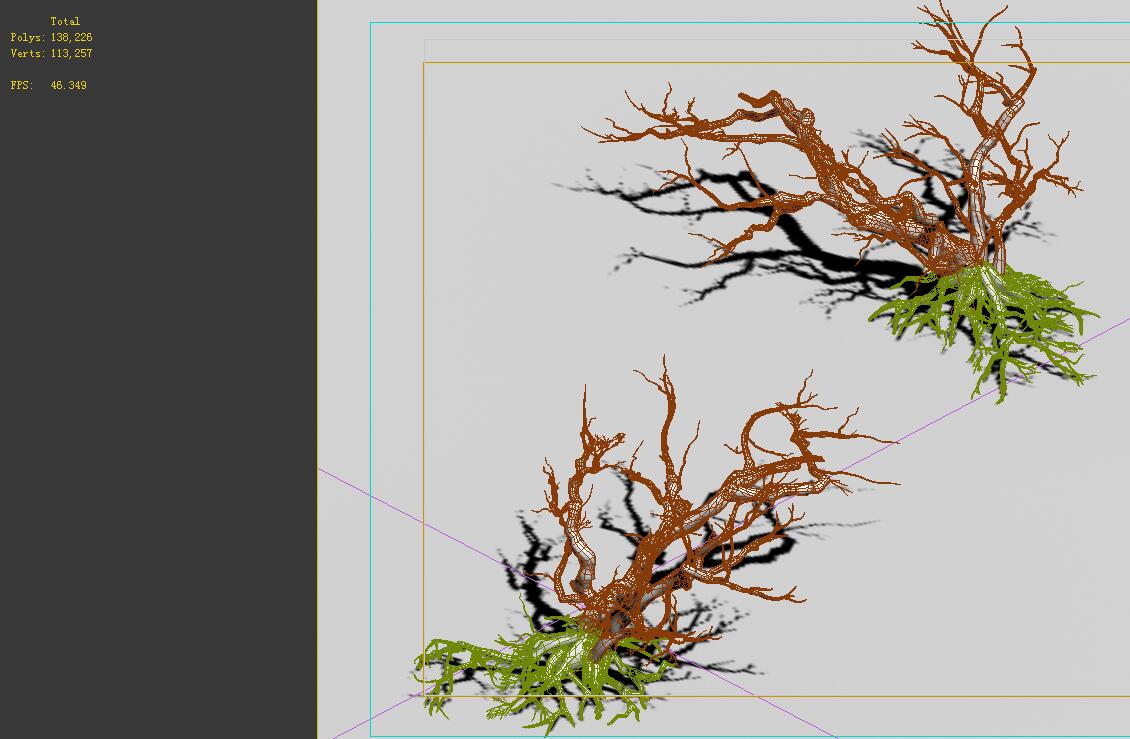The image size is (1130, 739).
Task: Click the 'FPS: 46.349' readout
Action: 48,85
